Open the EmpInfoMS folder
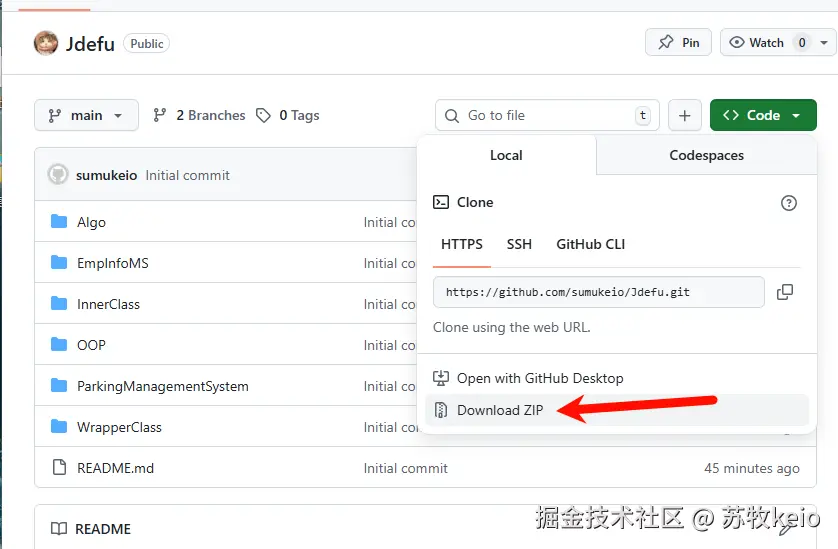This screenshot has height=549, width=838. coord(113,263)
